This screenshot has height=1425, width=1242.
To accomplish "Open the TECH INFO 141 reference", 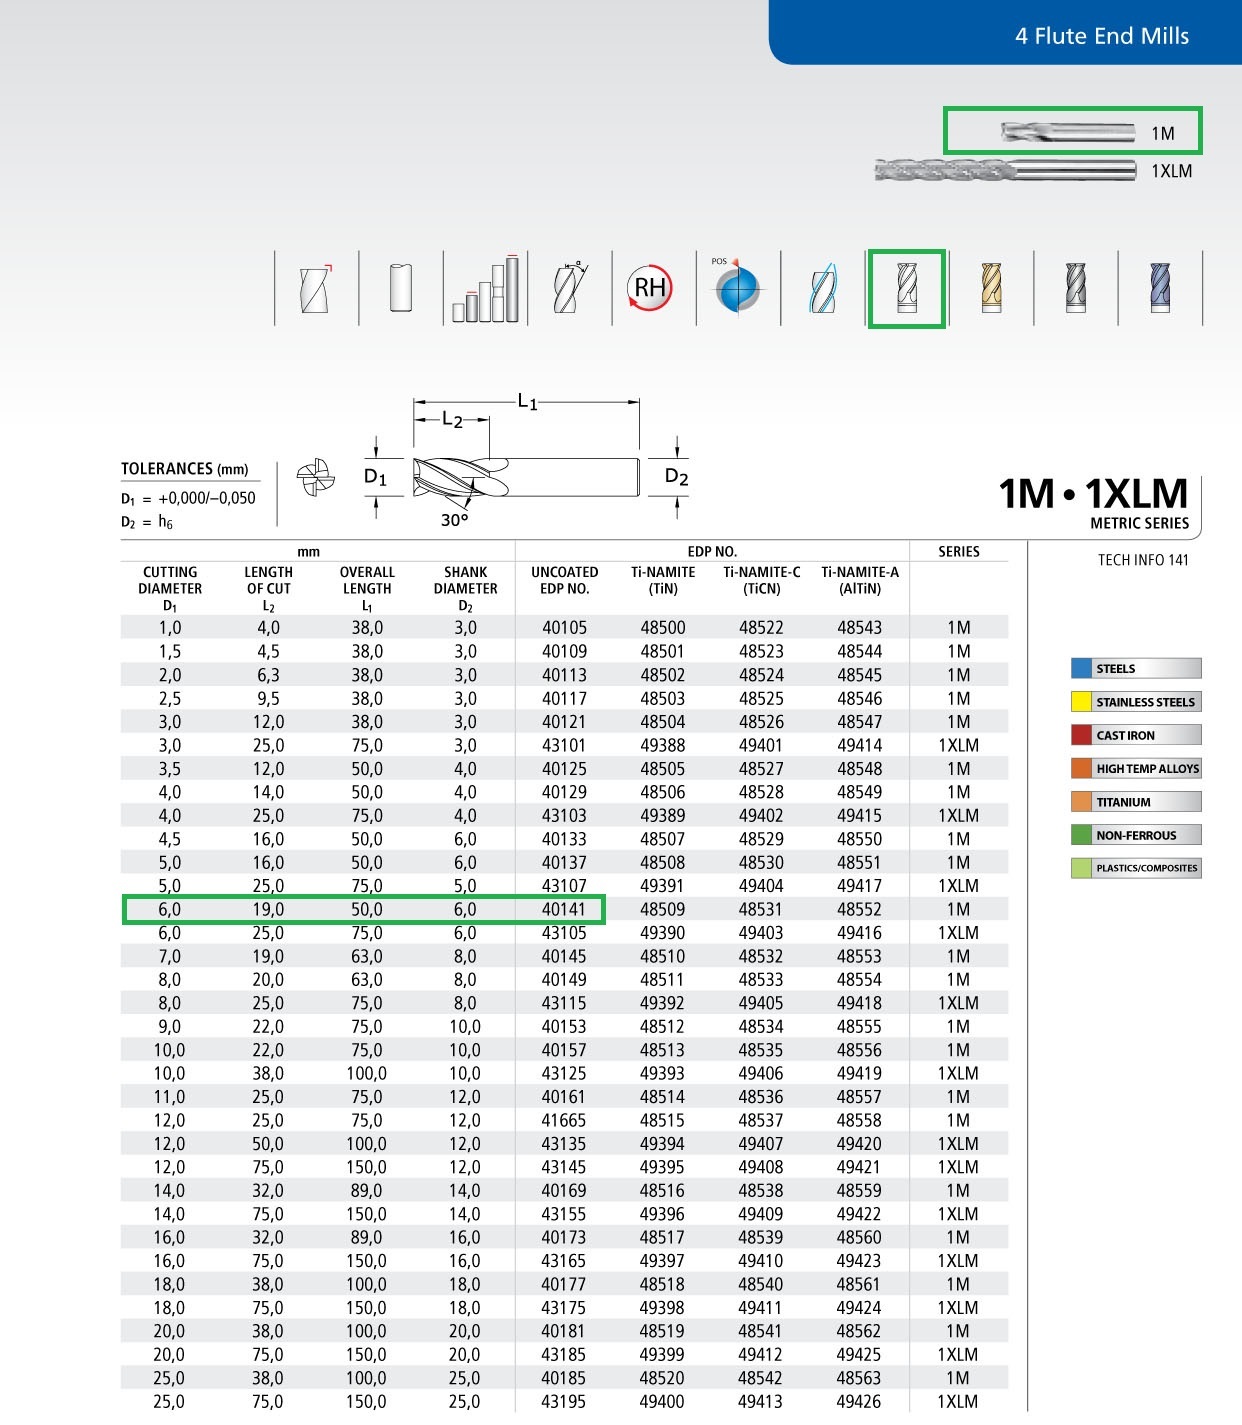I will 1143,560.
